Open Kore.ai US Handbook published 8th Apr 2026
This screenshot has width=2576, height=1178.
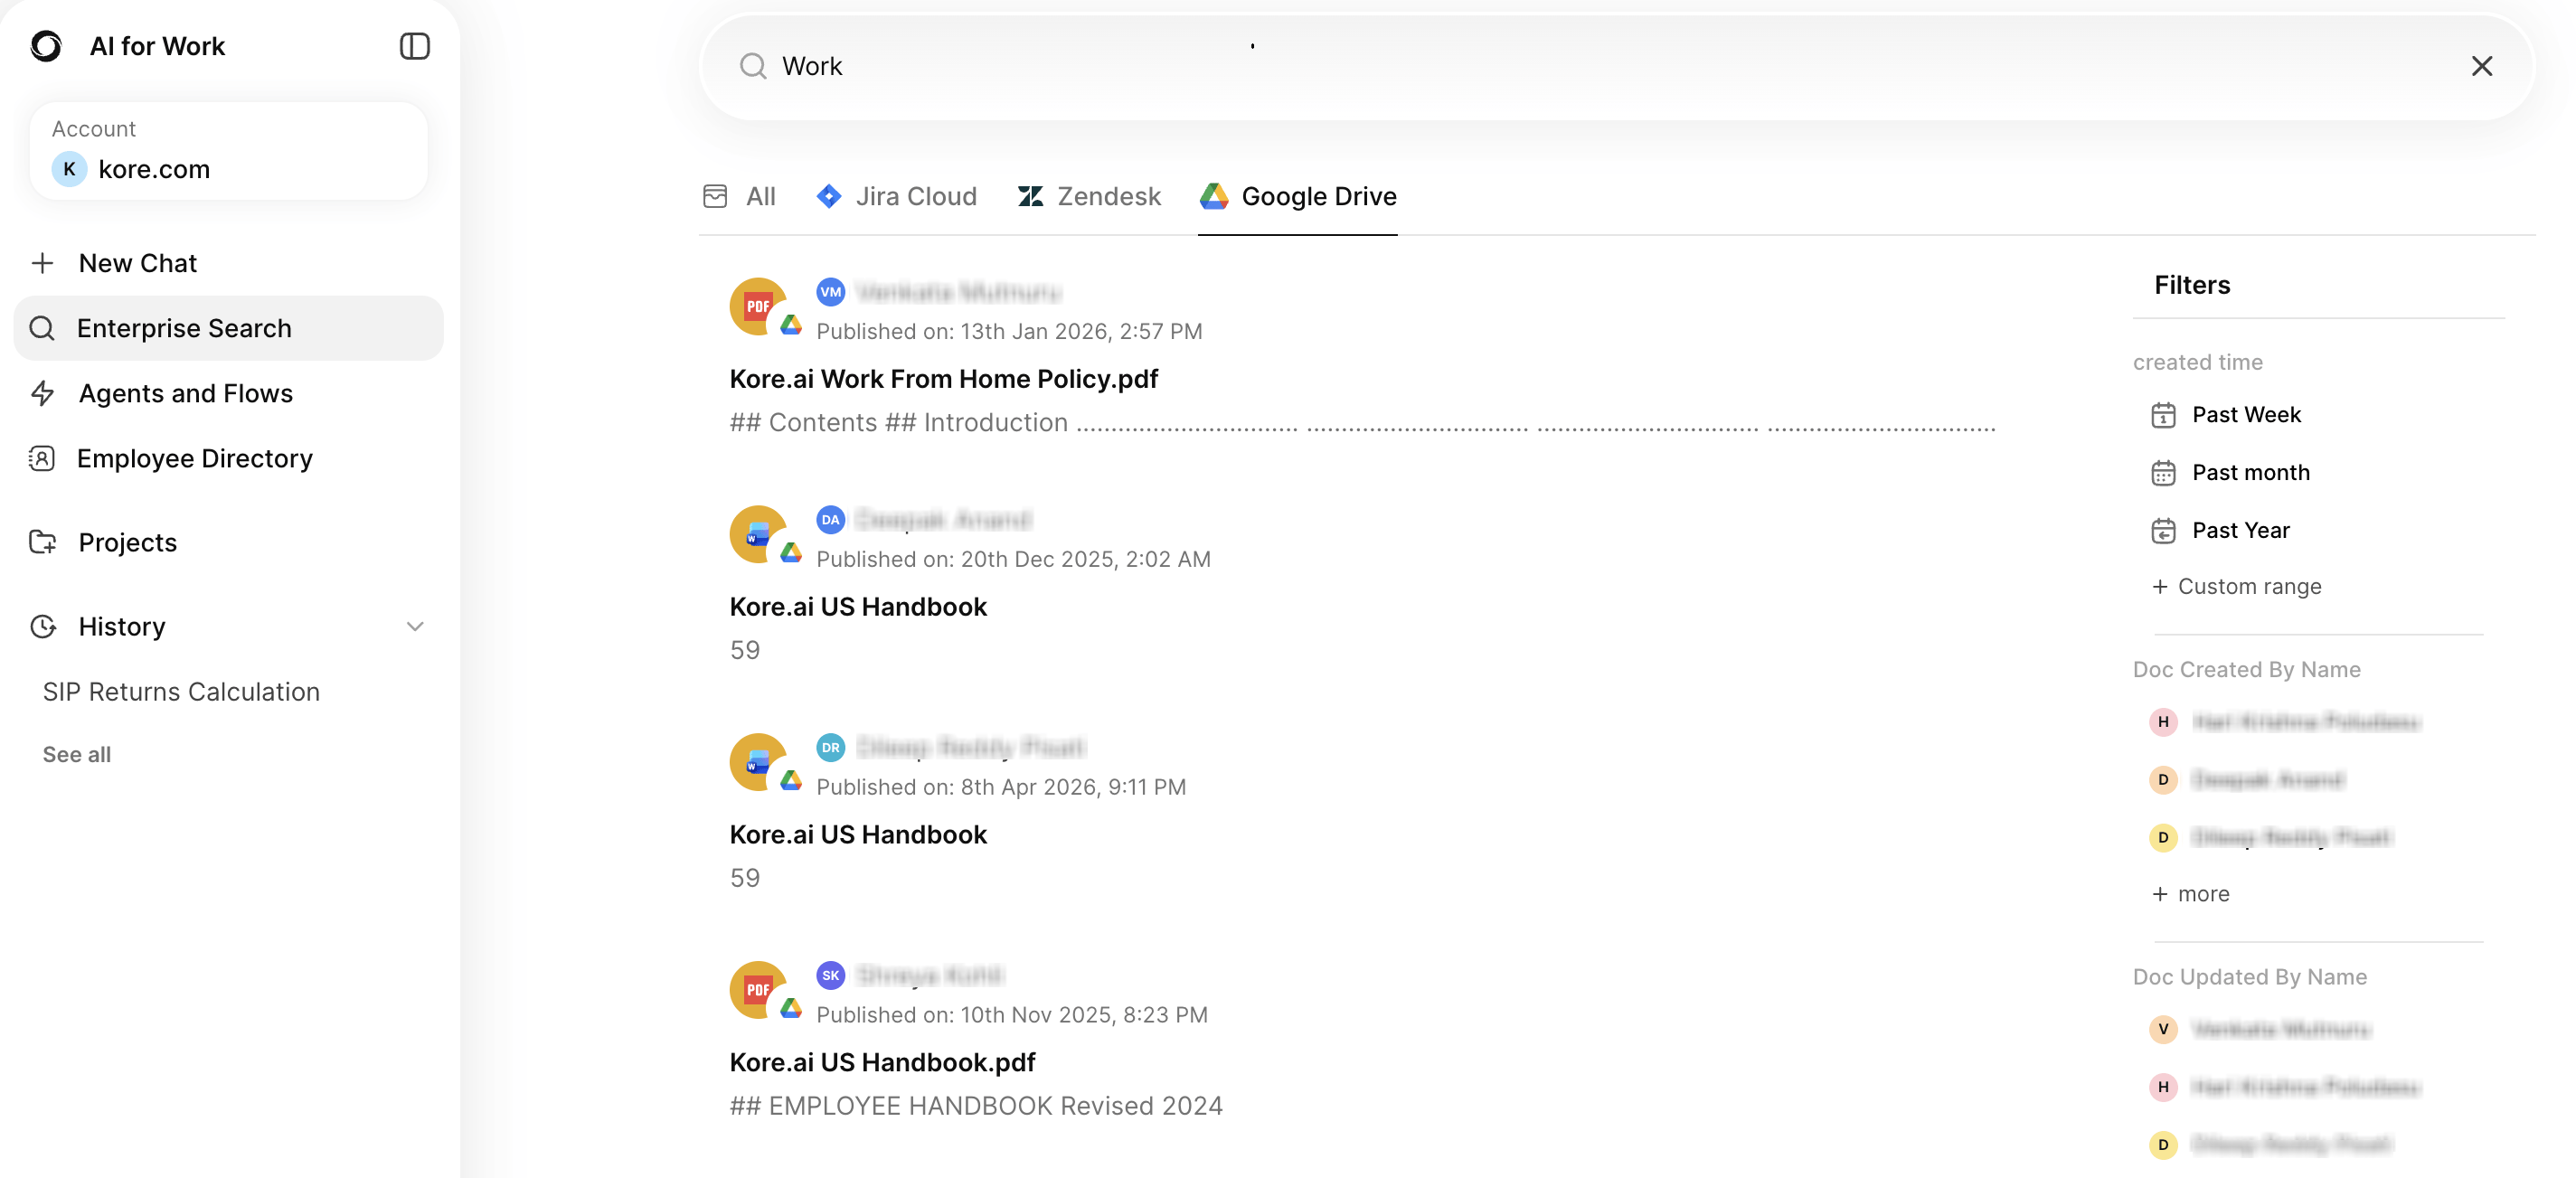tap(857, 835)
